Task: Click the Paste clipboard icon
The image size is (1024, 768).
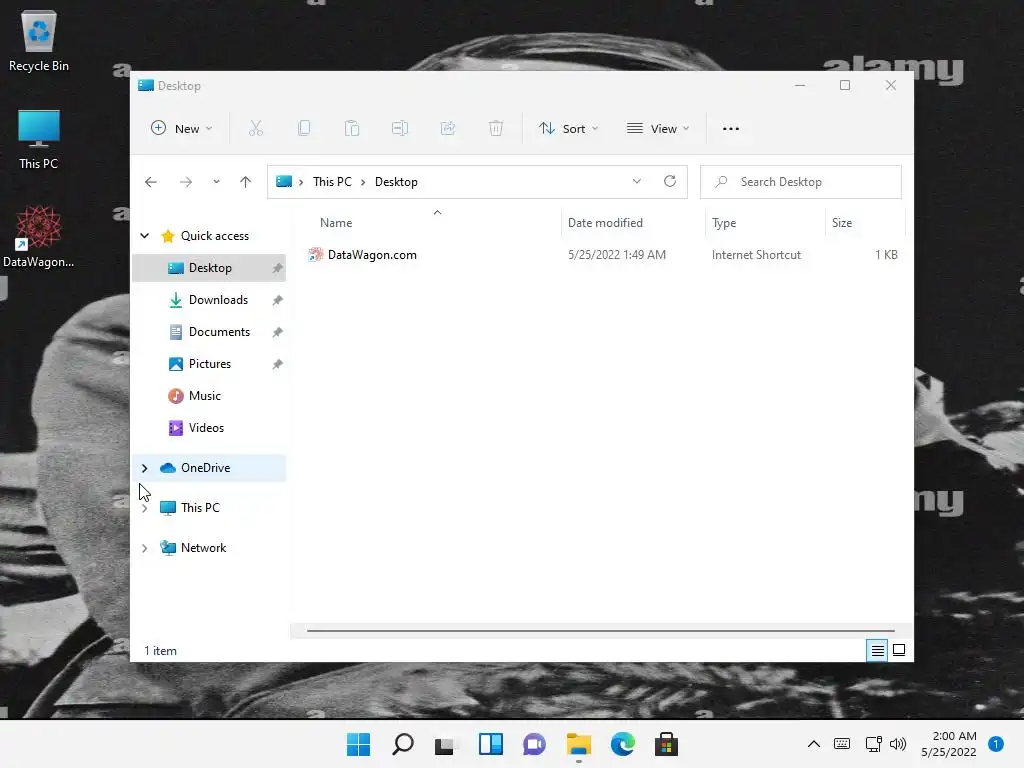Action: click(352, 129)
